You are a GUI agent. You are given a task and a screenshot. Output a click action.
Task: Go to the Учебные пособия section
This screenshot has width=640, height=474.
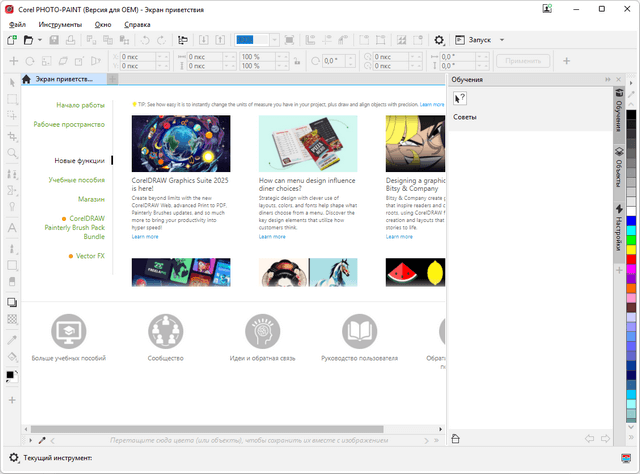point(77,180)
